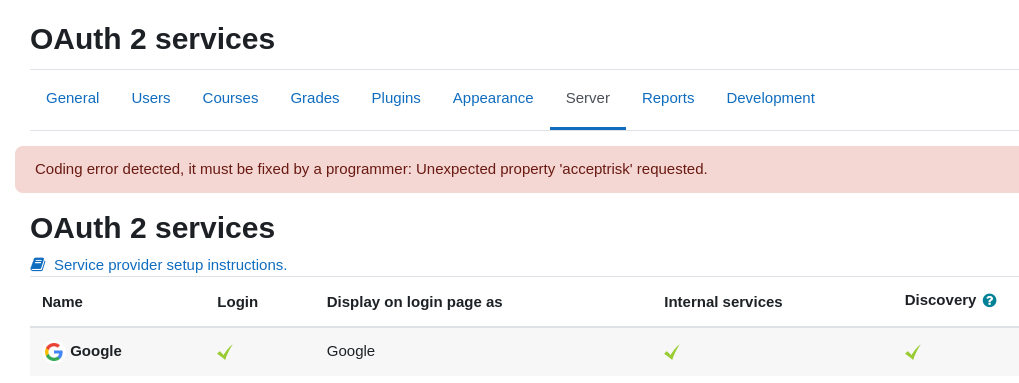This screenshot has width=1019, height=383.
Task: Go to the Development tab
Action: (x=770, y=98)
